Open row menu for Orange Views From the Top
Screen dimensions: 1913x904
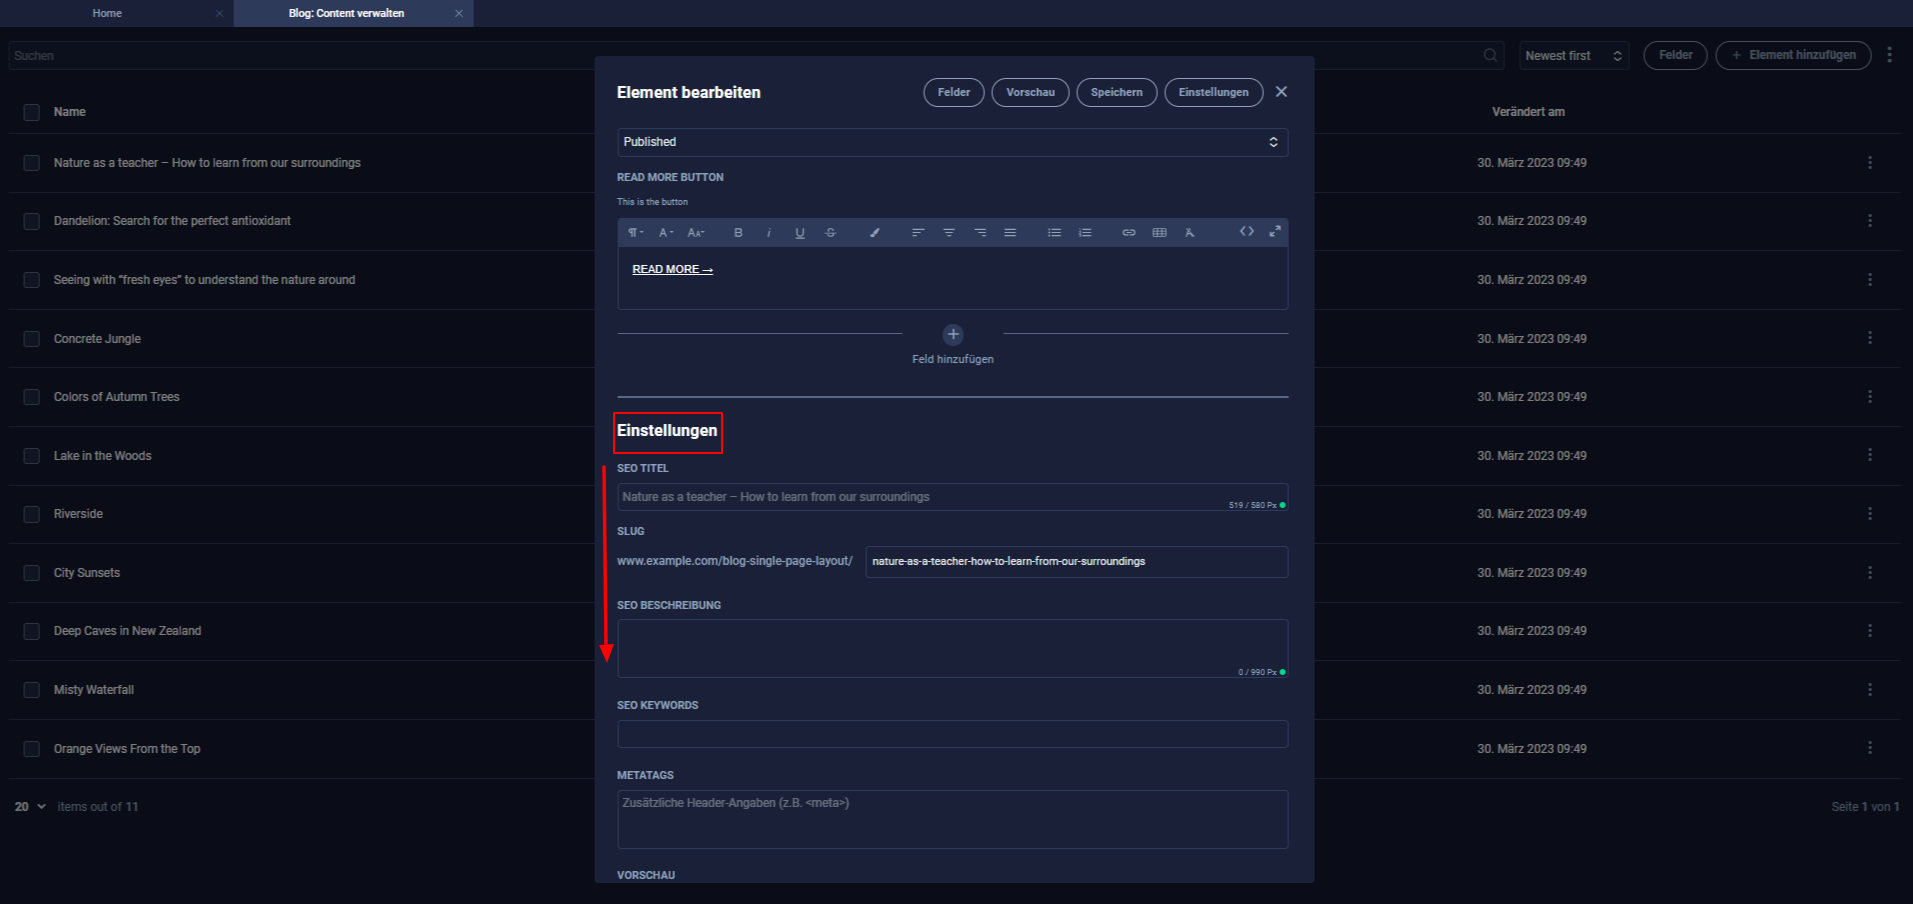(1870, 748)
